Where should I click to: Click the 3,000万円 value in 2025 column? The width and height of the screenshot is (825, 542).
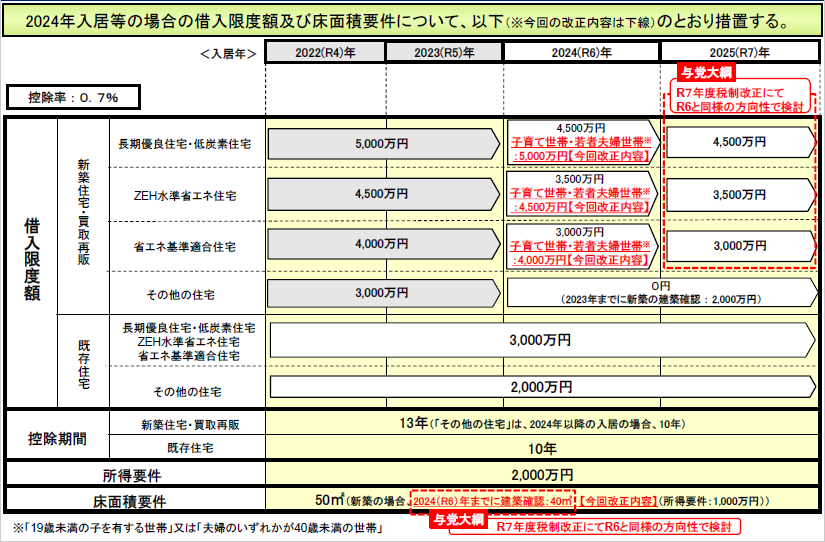[739, 246]
